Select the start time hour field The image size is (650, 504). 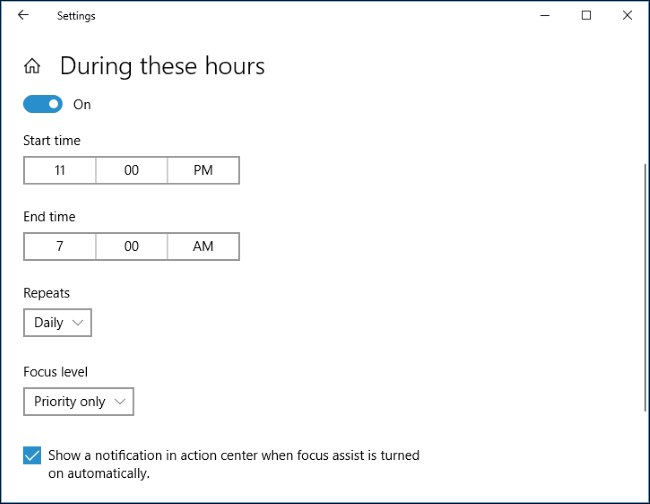coord(60,171)
